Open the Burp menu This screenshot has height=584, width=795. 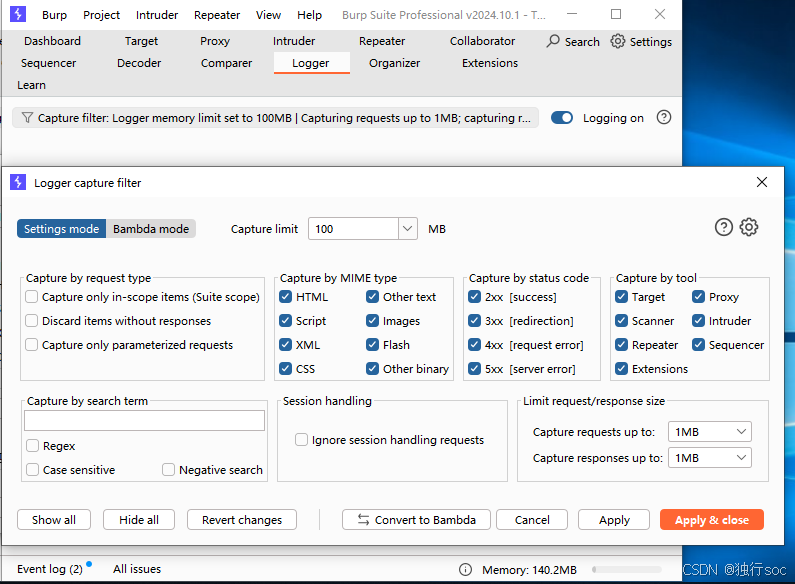point(54,15)
